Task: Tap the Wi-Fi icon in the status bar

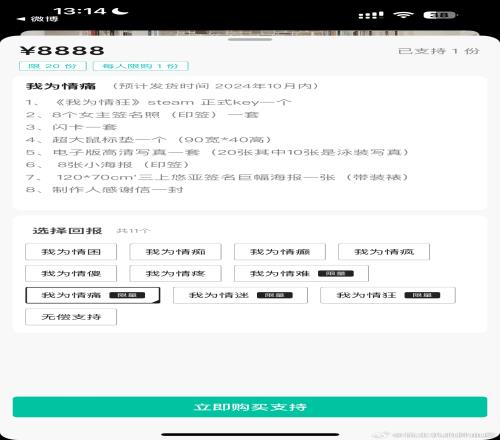Action: click(x=403, y=15)
